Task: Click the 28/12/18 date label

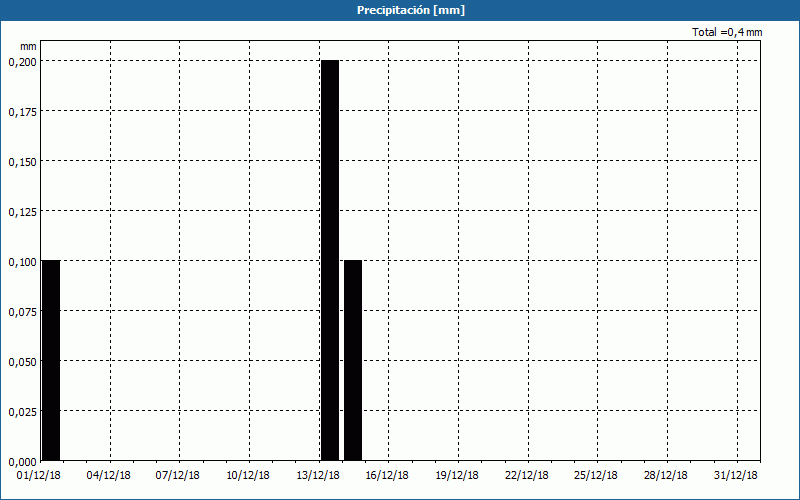Action: tap(666, 475)
